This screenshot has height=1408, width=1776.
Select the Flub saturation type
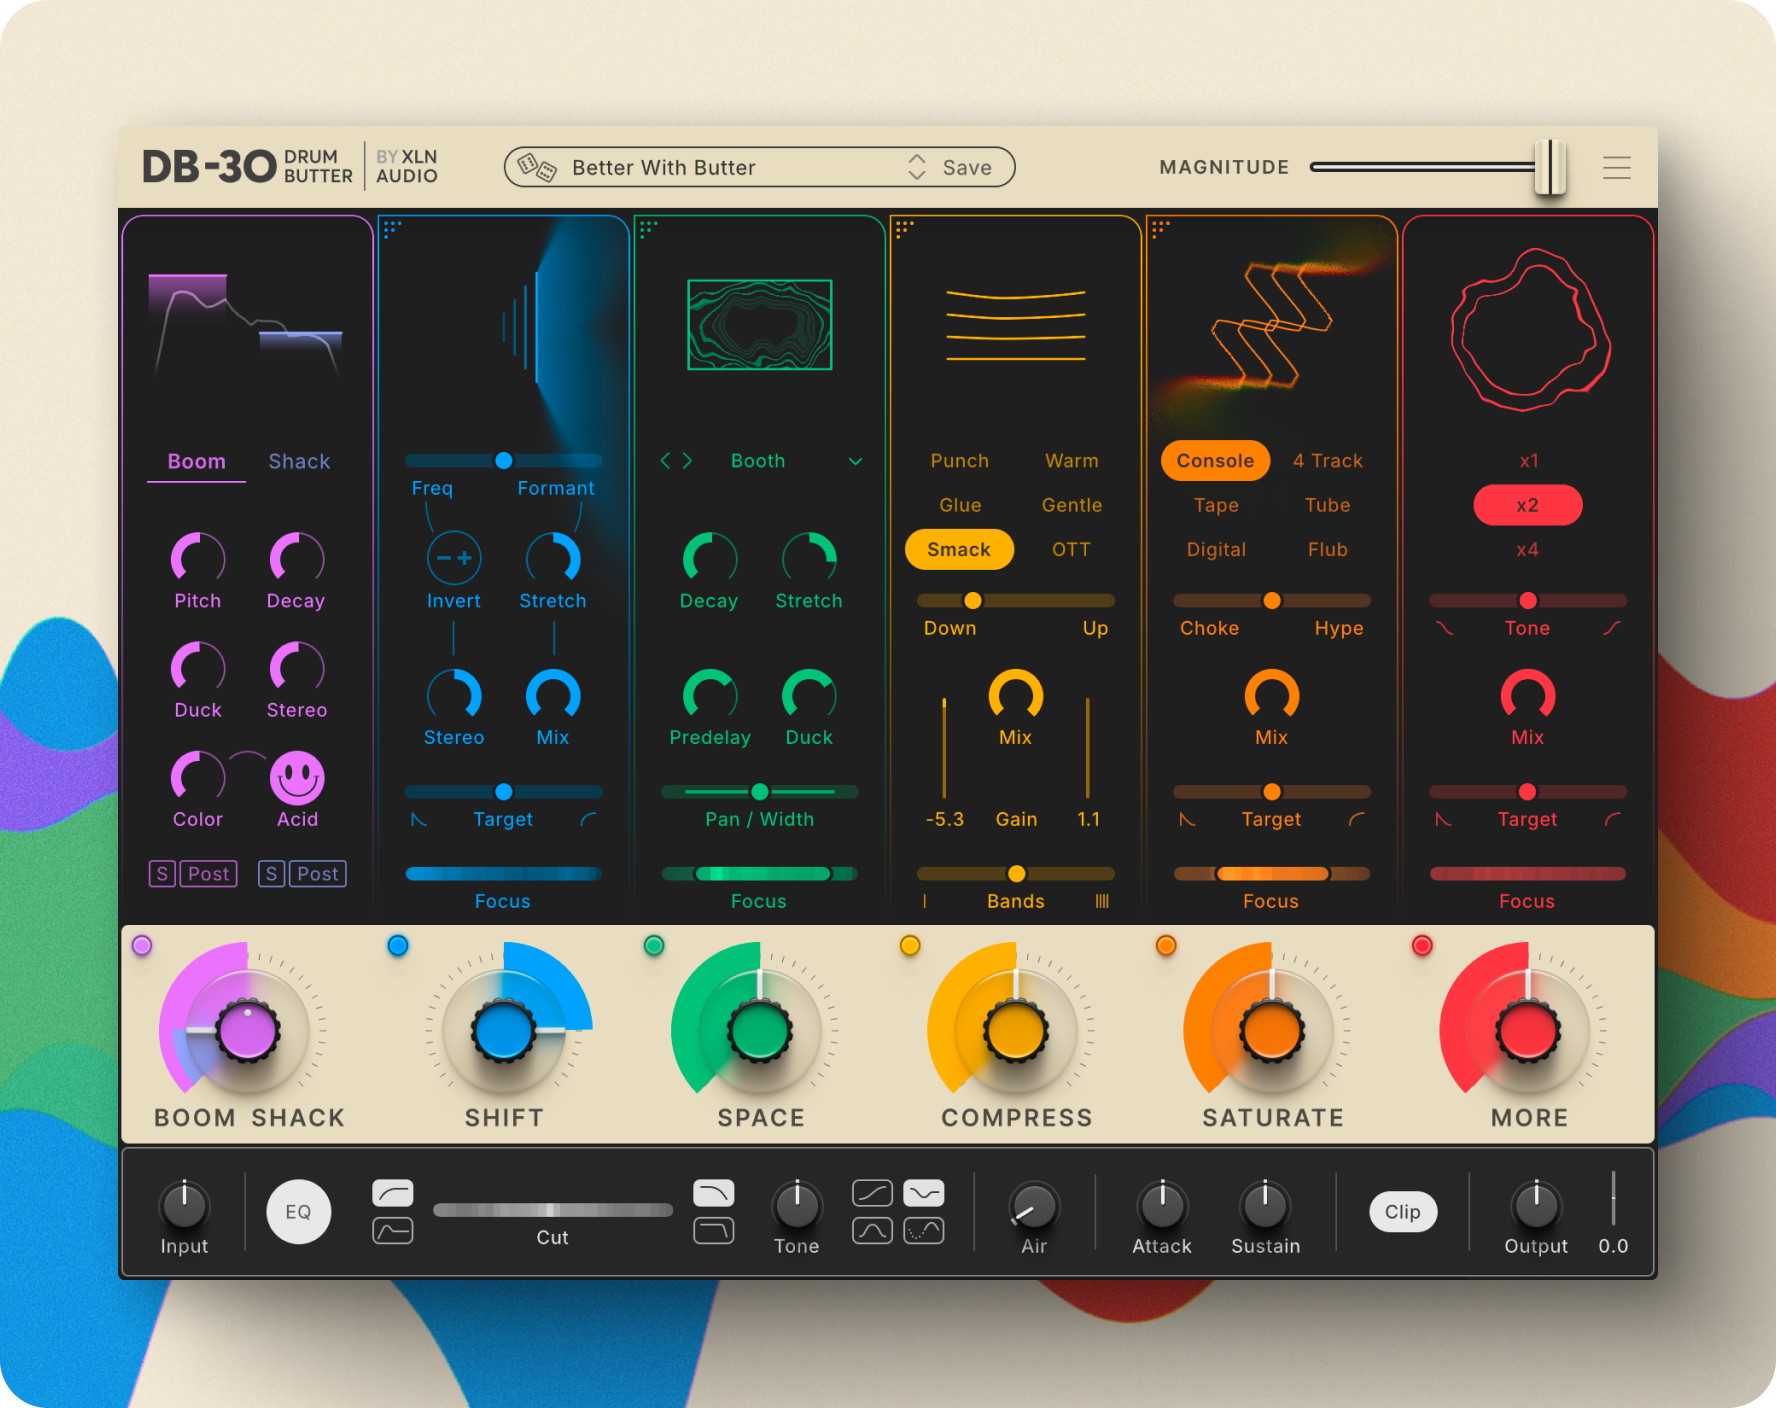pos(1328,549)
